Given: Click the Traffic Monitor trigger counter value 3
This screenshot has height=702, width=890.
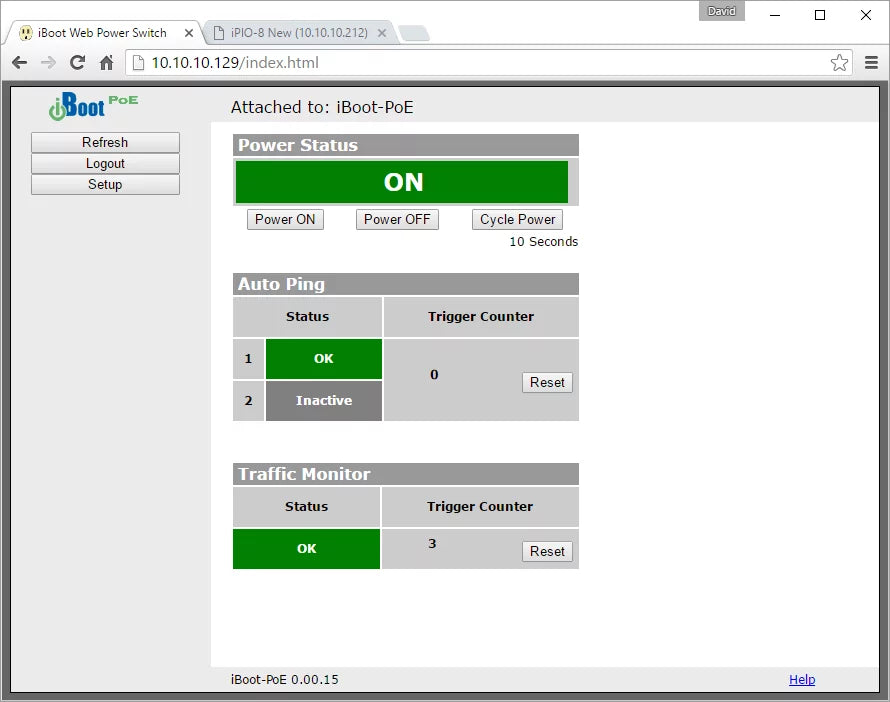Looking at the screenshot, I should 432,544.
